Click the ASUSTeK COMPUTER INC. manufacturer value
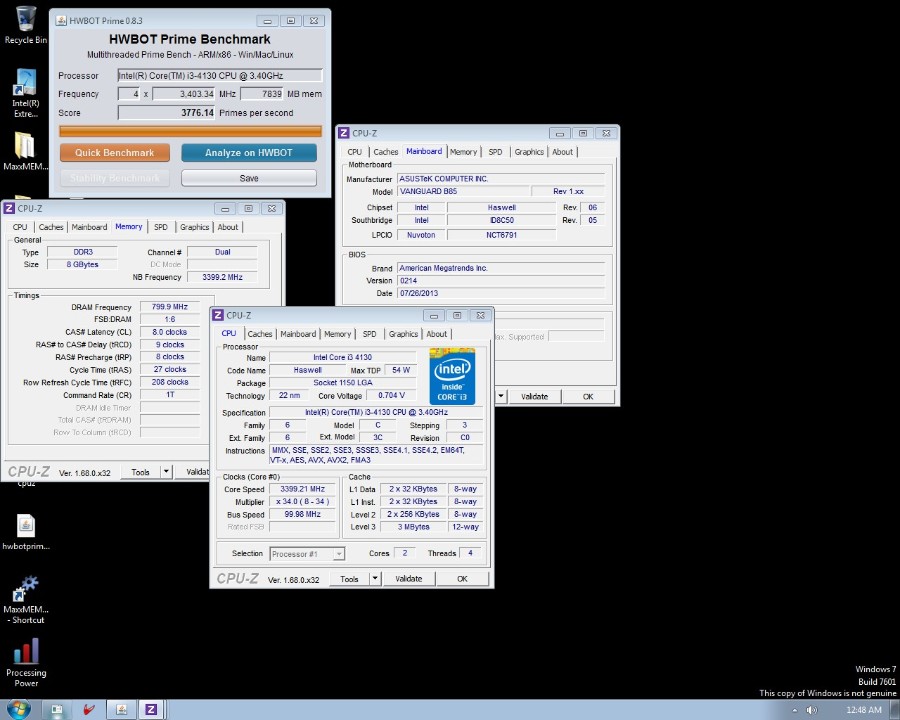 [501, 179]
